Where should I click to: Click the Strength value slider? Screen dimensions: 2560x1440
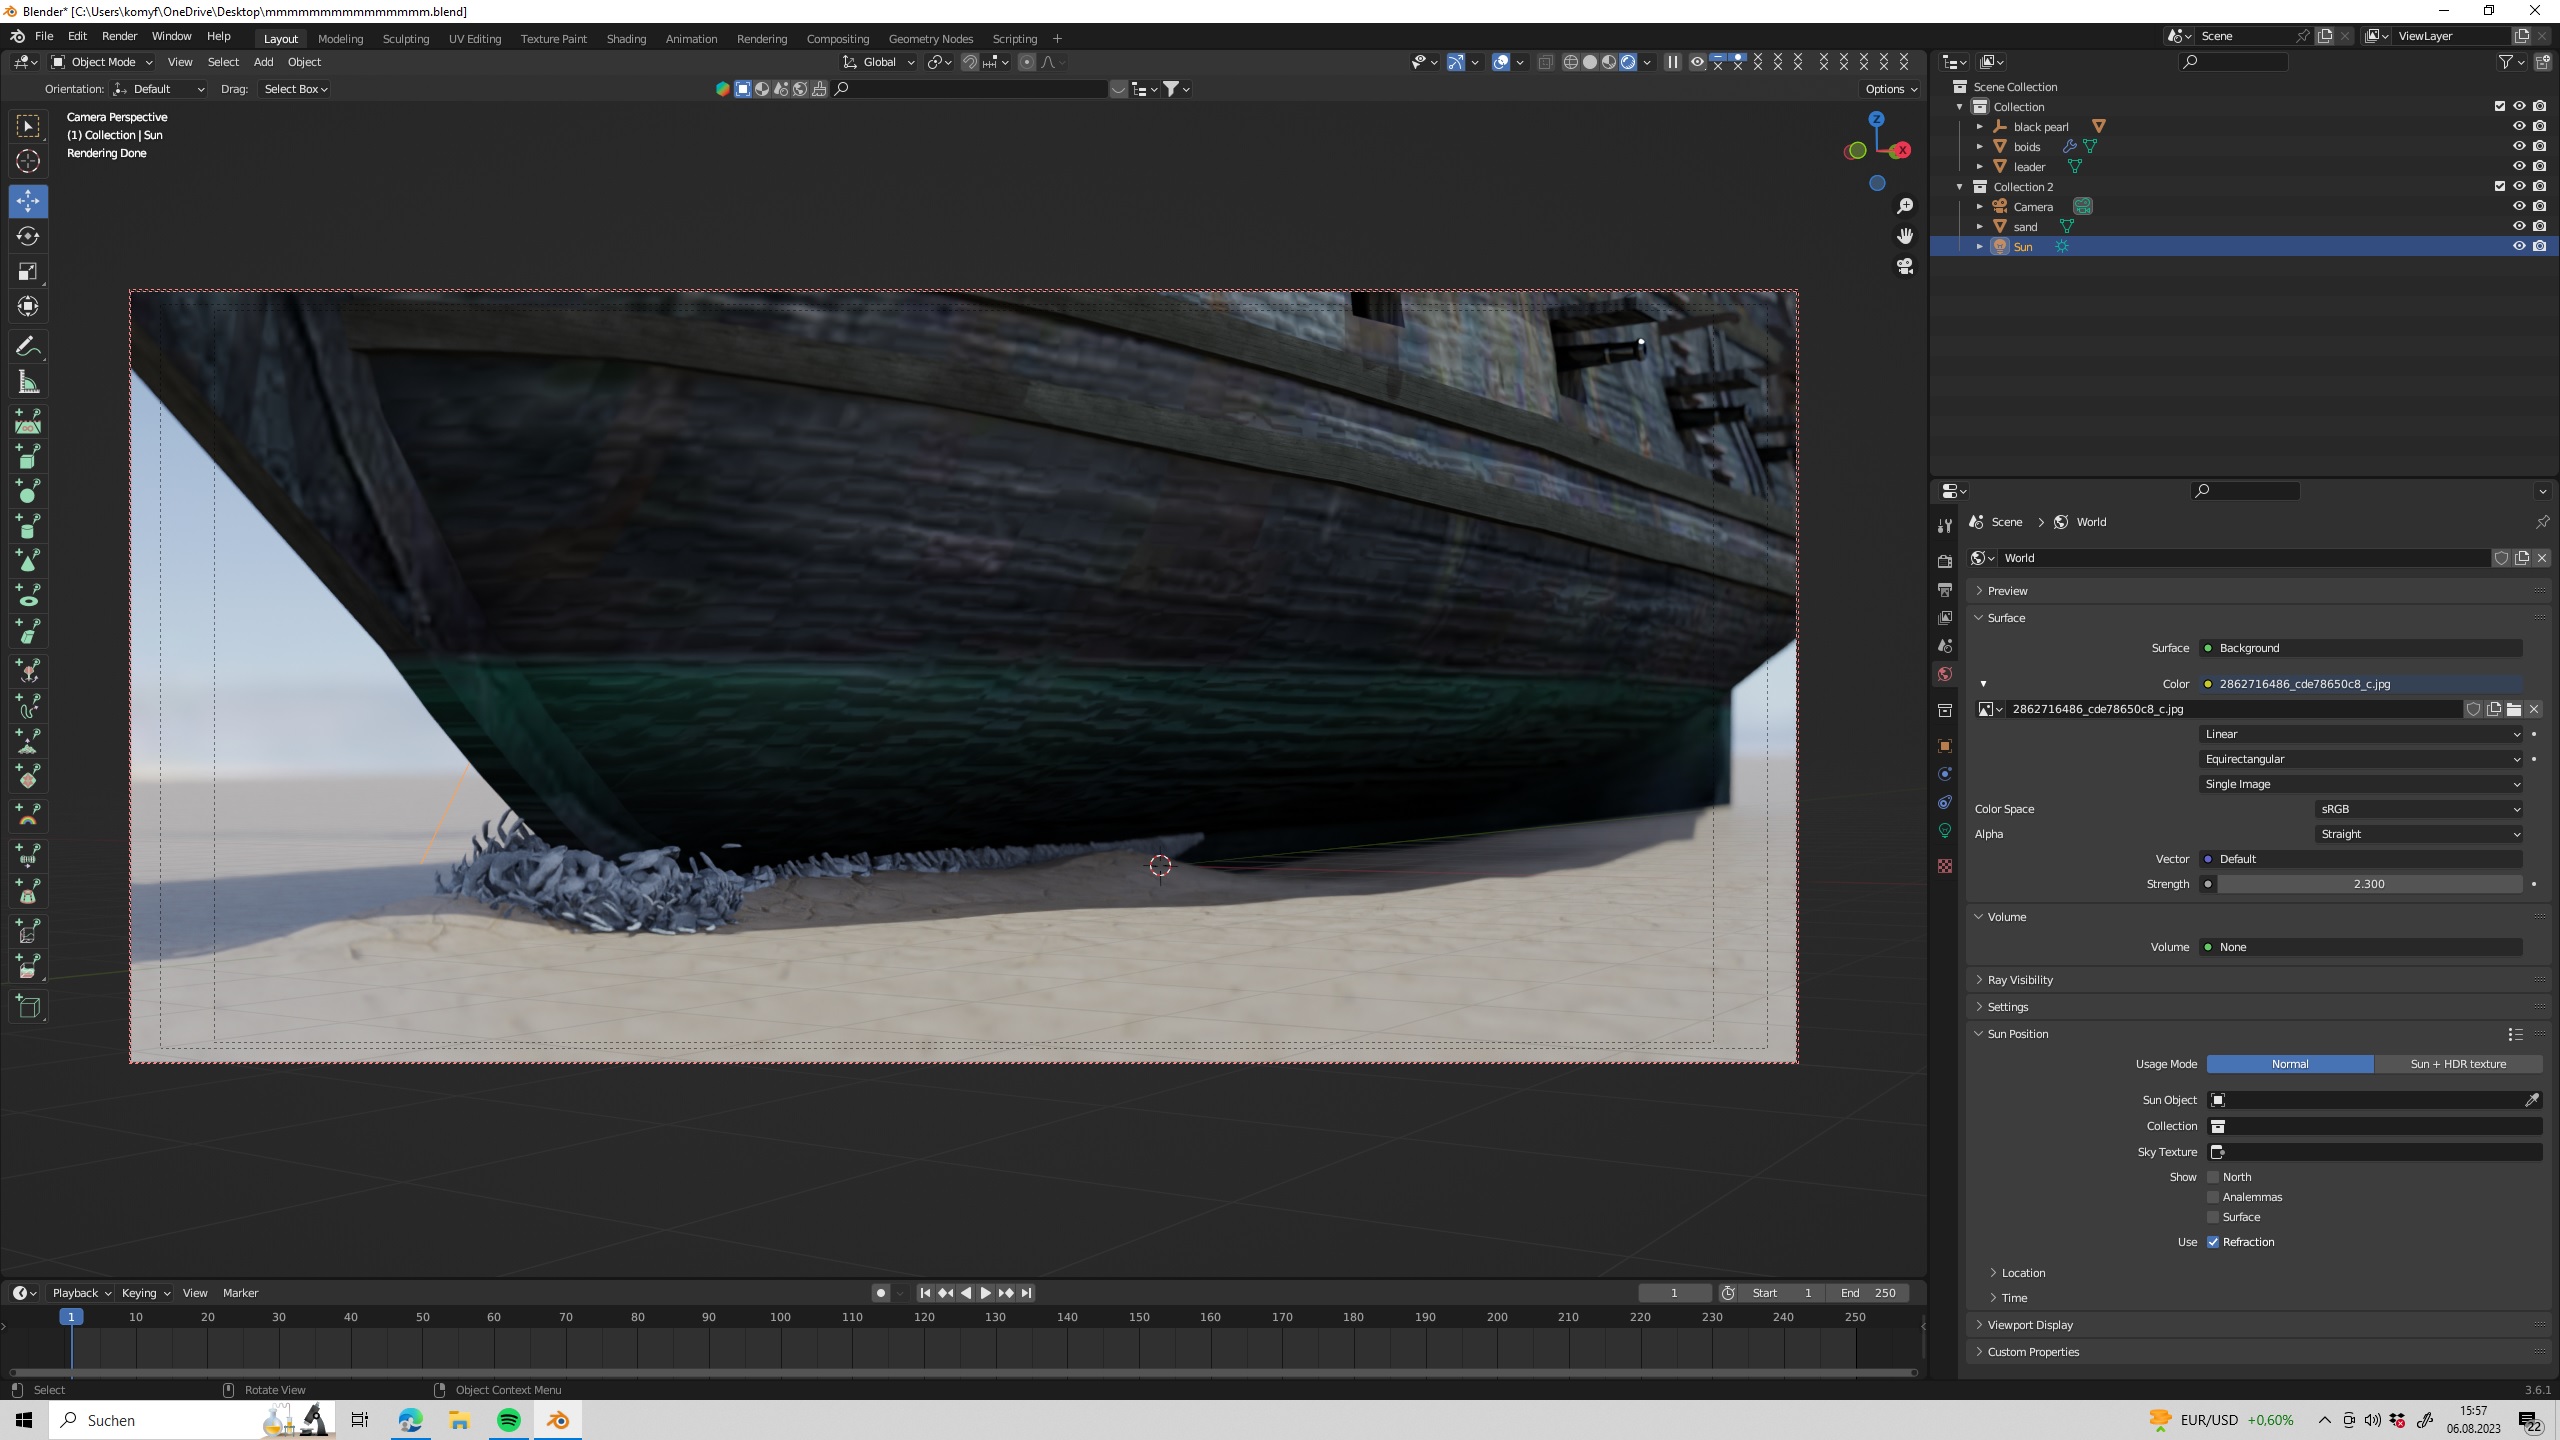pyautogui.click(x=2368, y=884)
